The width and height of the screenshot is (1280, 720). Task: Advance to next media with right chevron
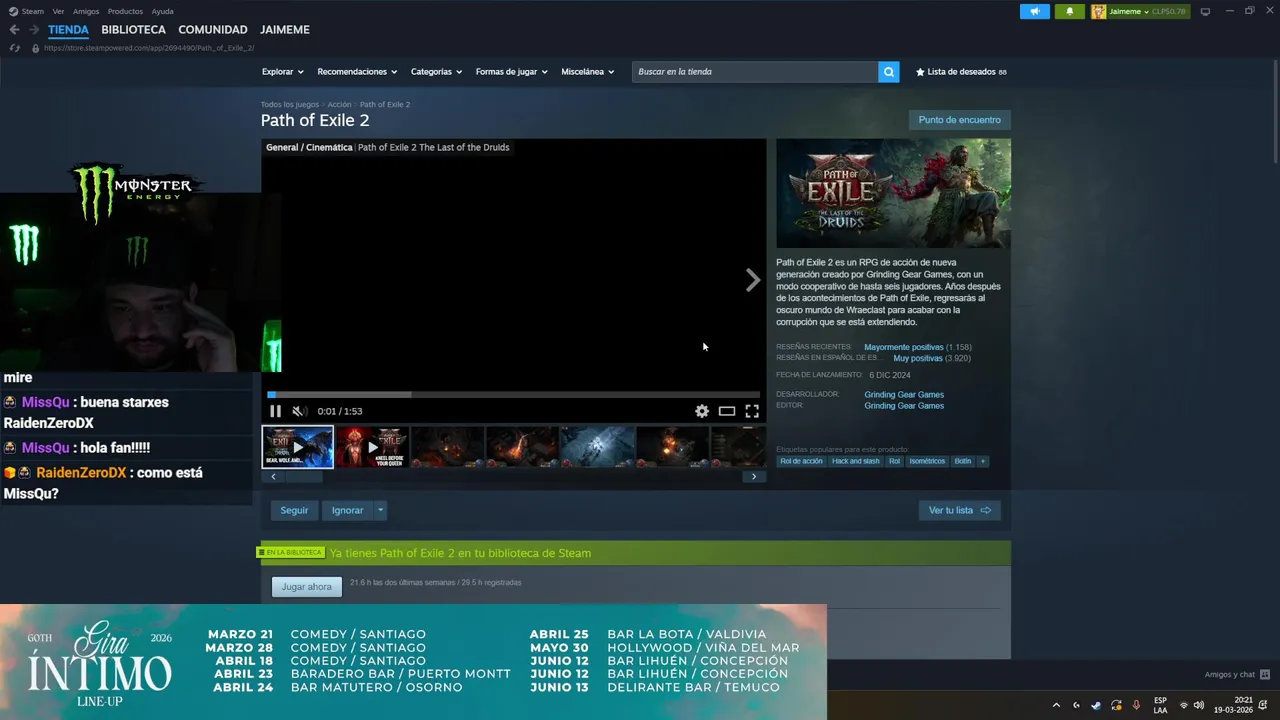click(753, 281)
